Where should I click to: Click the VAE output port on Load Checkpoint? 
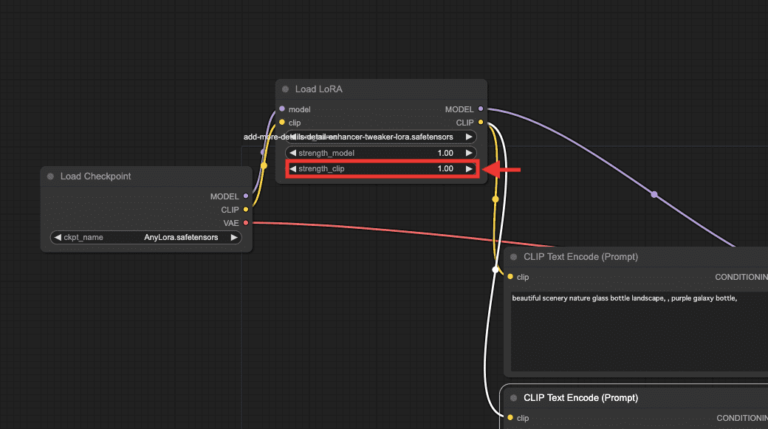click(x=246, y=223)
